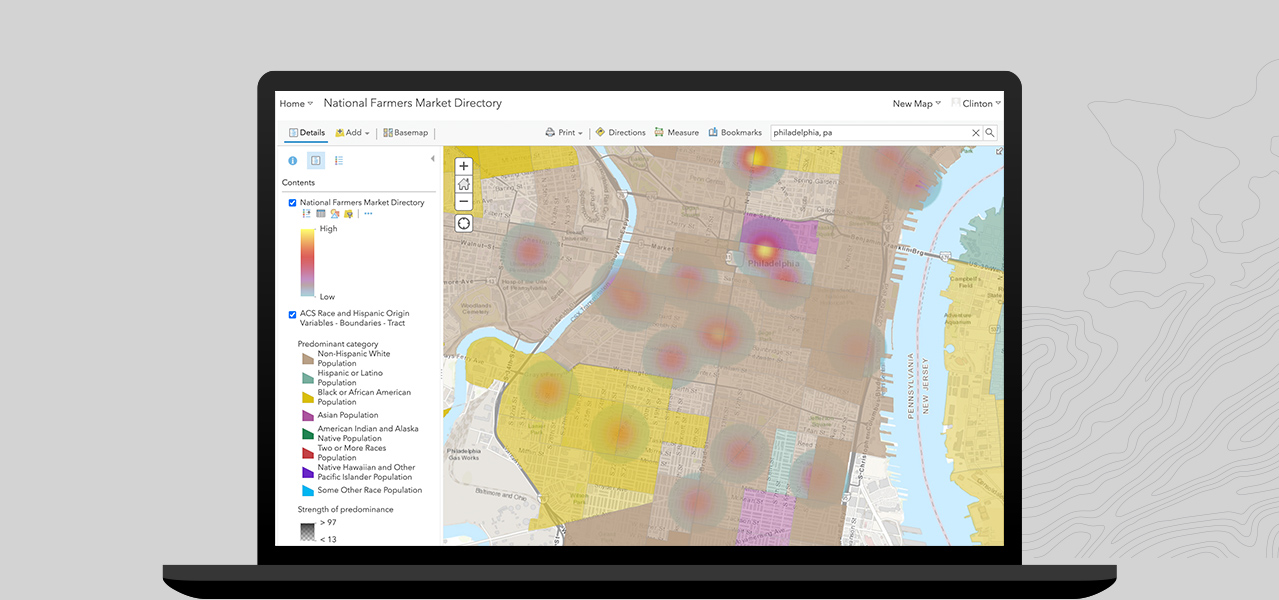Show map Contents via the content icon
The width and height of the screenshot is (1279, 600).
point(316,160)
